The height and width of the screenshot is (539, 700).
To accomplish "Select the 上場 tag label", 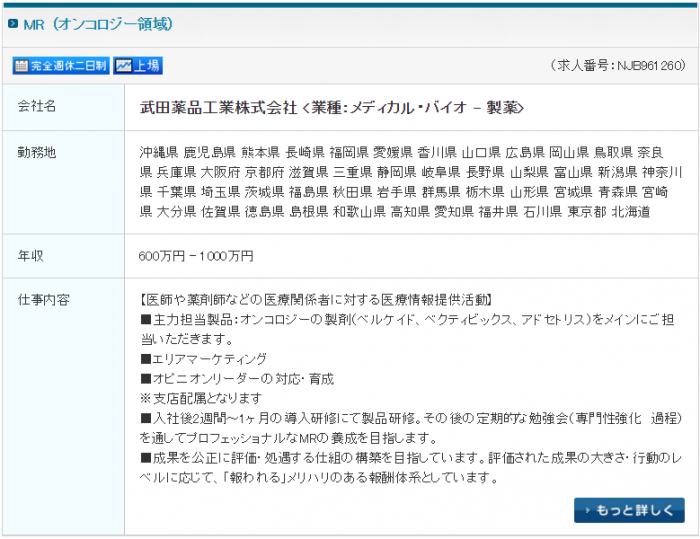I will (x=146, y=66).
